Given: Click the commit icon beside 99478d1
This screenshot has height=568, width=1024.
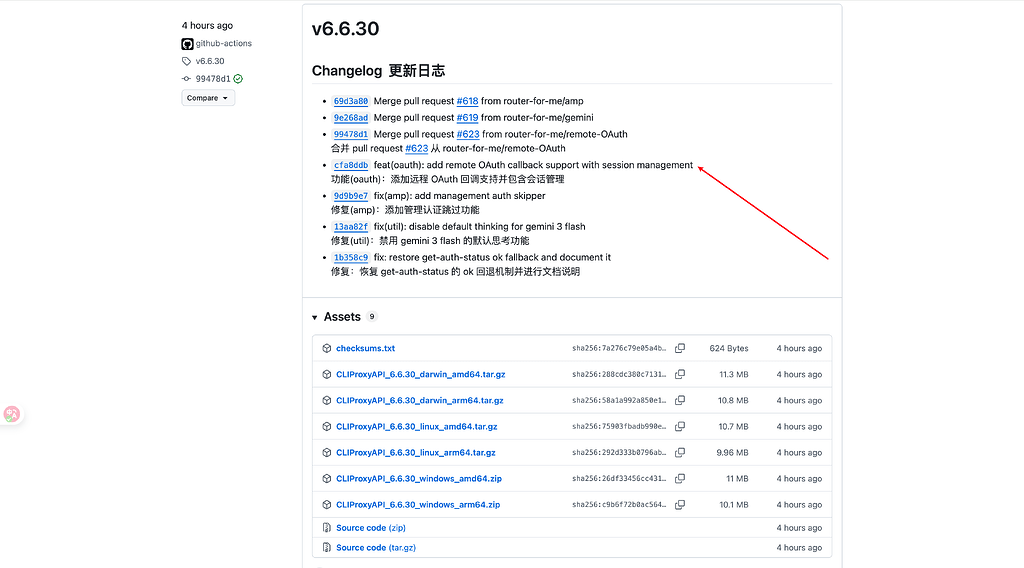Looking at the screenshot, I should tap(187, 78).
